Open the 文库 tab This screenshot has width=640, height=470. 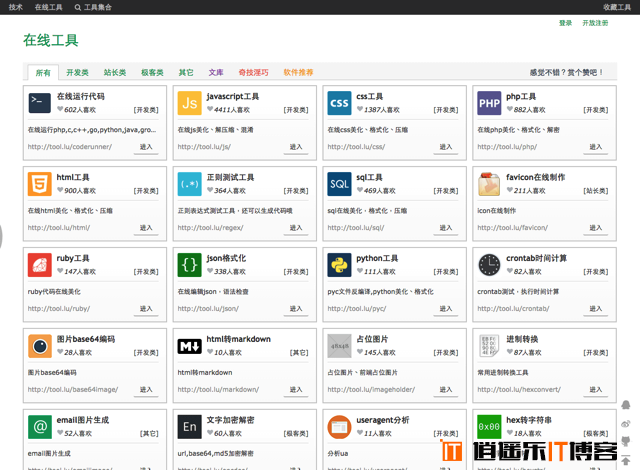pyautogui.click(x=216, y=72)
